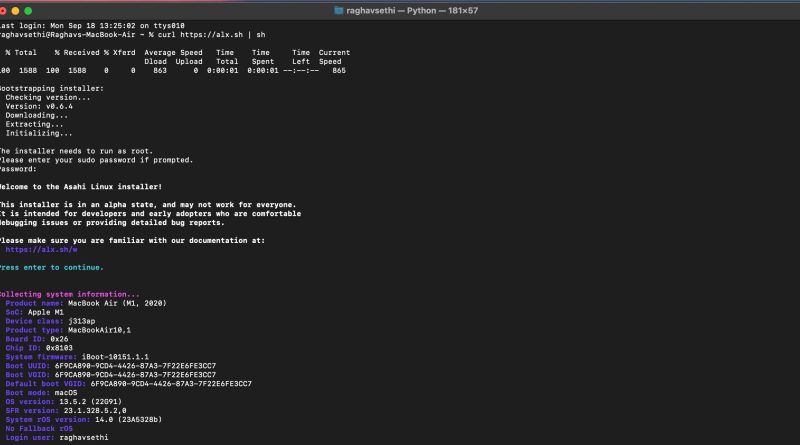Click the folder icon in the window title

click(339, 10)
